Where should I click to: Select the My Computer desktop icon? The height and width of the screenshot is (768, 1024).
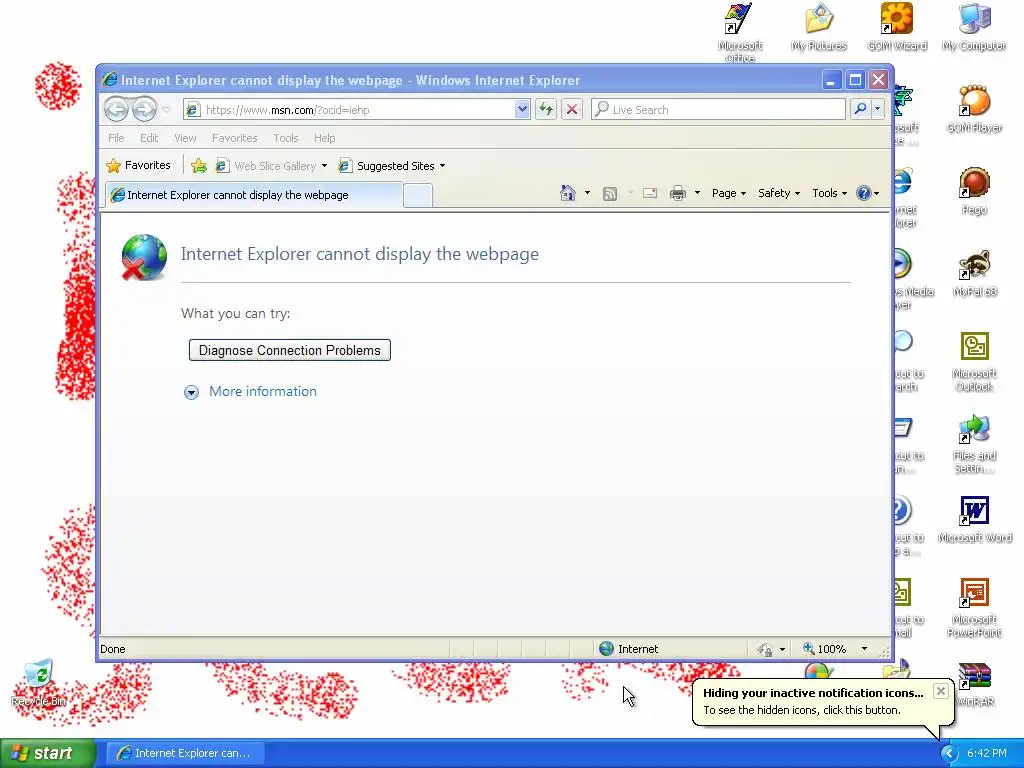pyautogui.click(x=974, y=27)
